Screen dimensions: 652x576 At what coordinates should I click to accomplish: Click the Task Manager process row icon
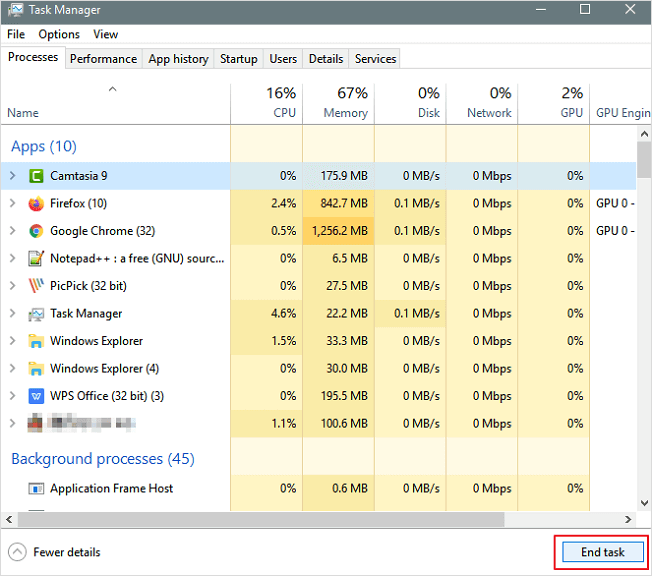tap(36, 313)
